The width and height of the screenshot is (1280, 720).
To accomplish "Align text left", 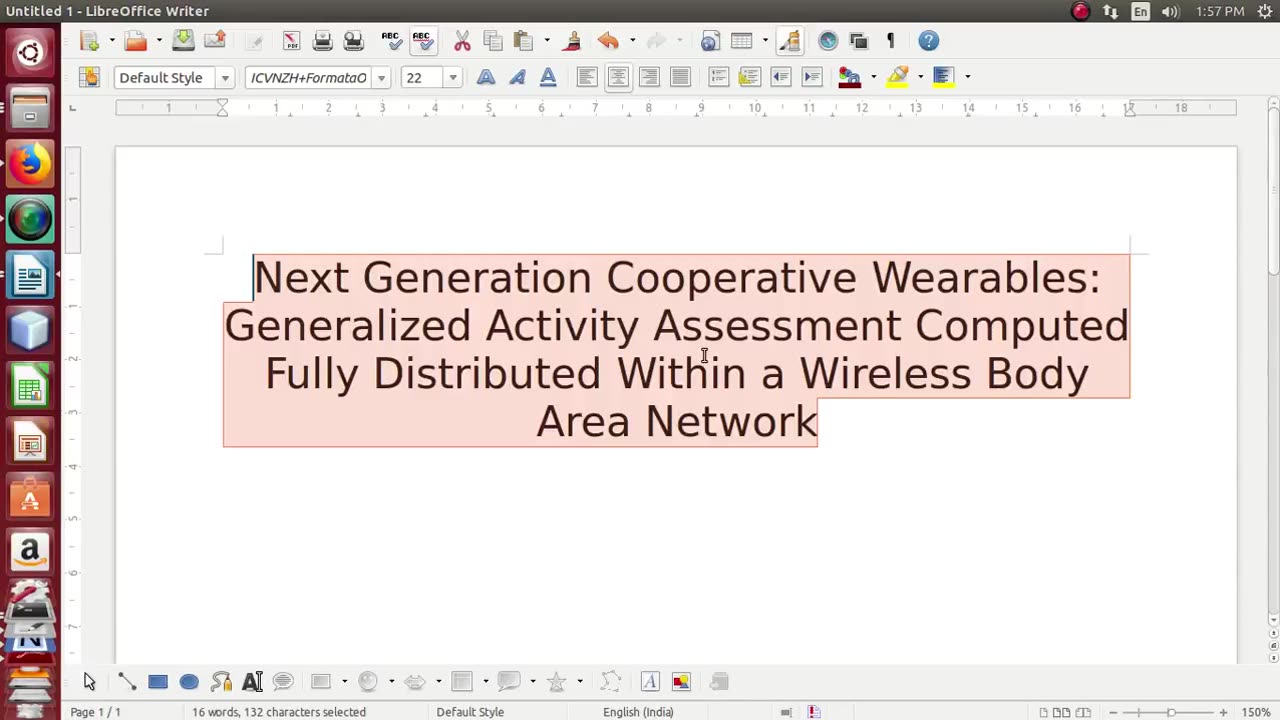I will click(587, 77).
